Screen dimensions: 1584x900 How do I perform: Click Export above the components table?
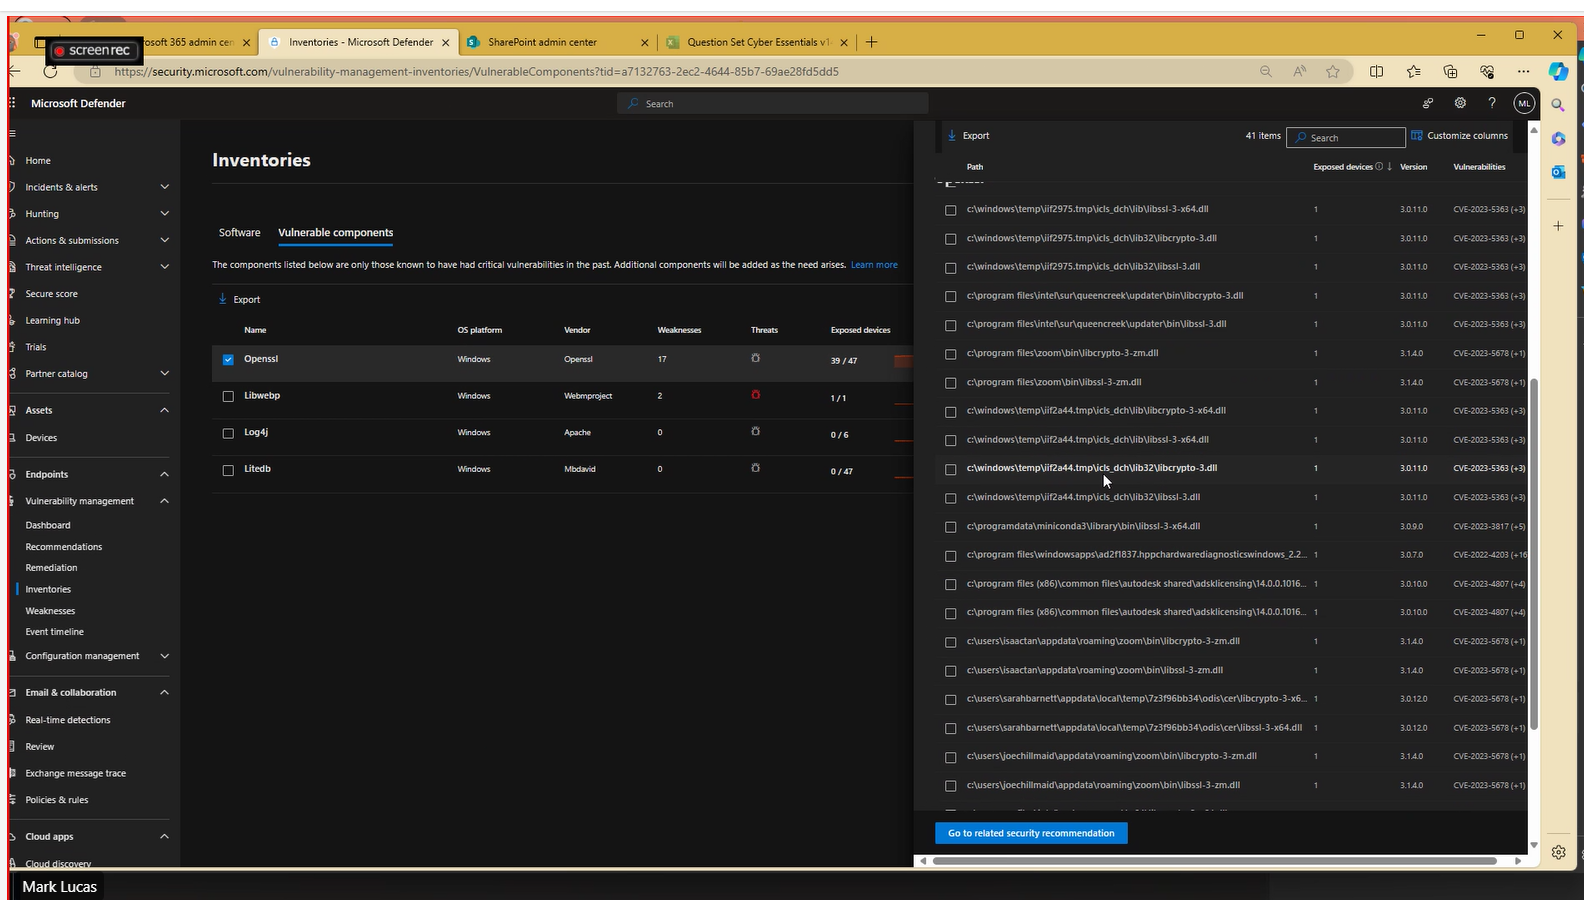pyautogui.click(x=240, y=299)
